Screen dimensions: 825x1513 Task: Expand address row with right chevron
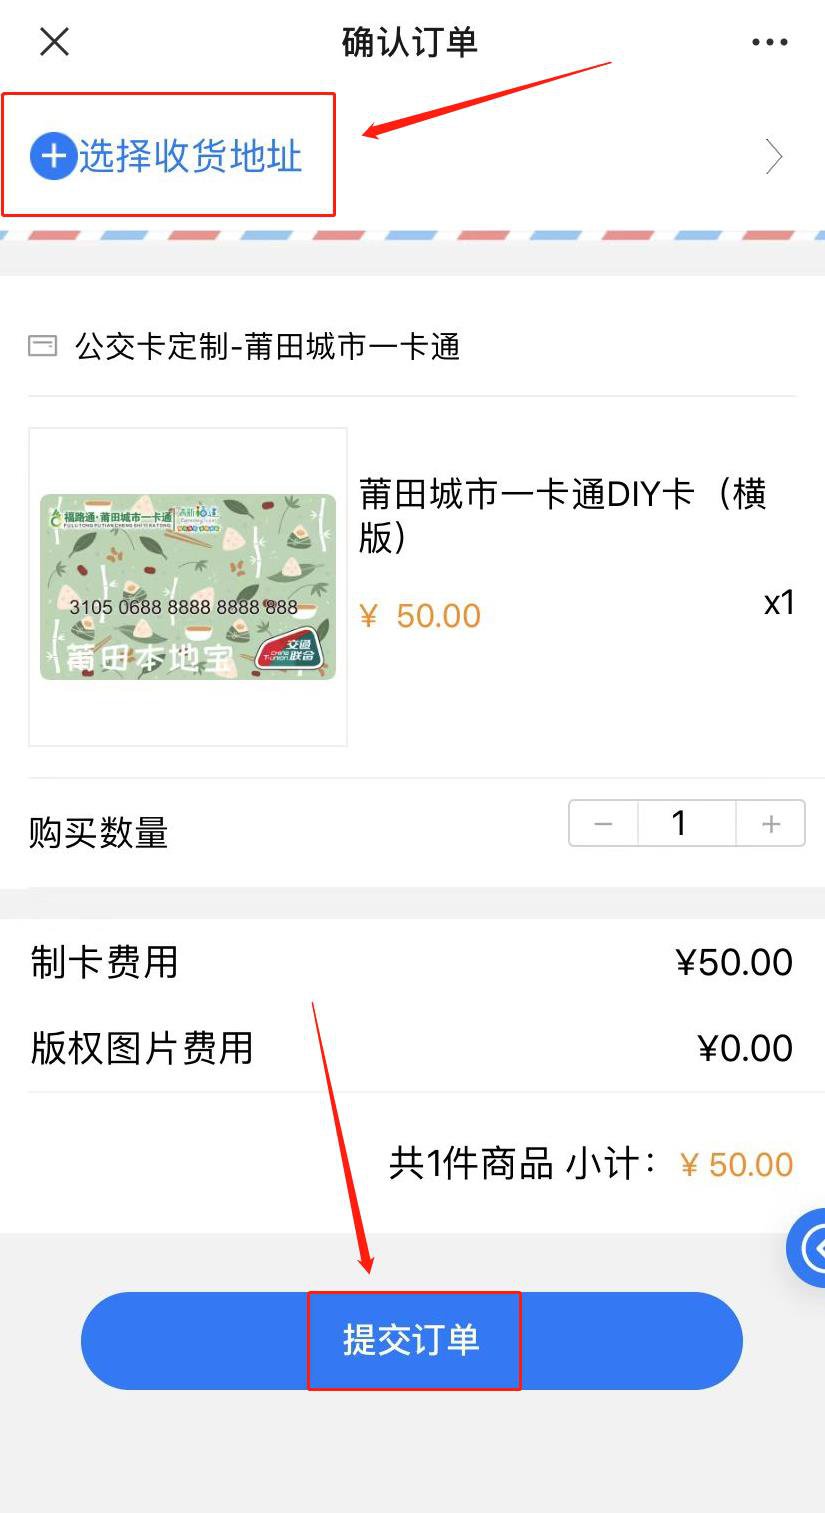point(773,157)
